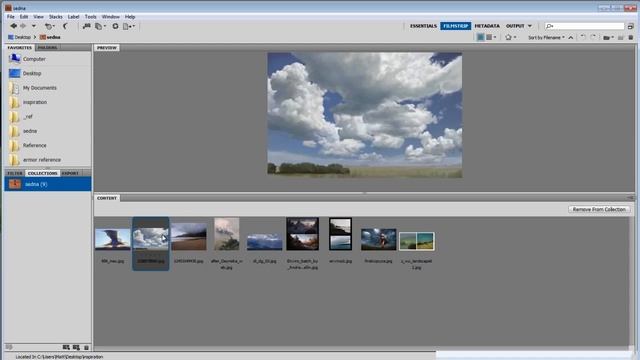Open thumbnail quality options dropdown
This screenshot has height=360, width=640.
491,37
